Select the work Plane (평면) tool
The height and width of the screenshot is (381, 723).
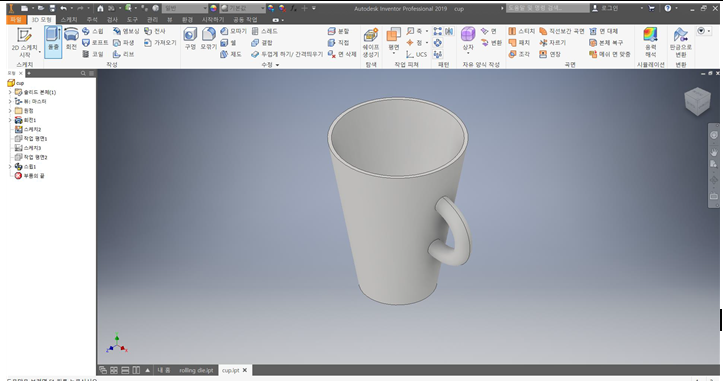point(393,41)
